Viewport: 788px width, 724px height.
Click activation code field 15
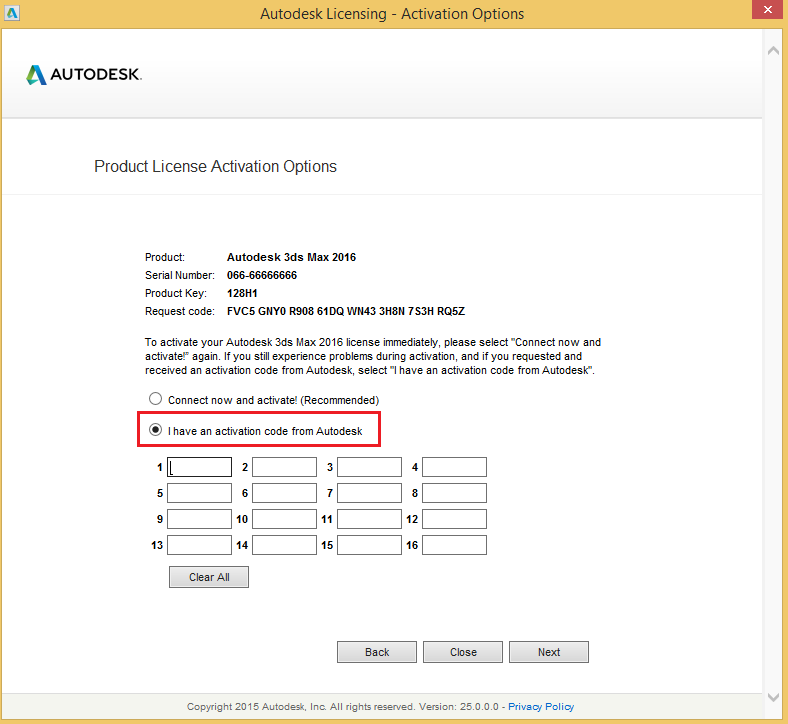point(369,545)
